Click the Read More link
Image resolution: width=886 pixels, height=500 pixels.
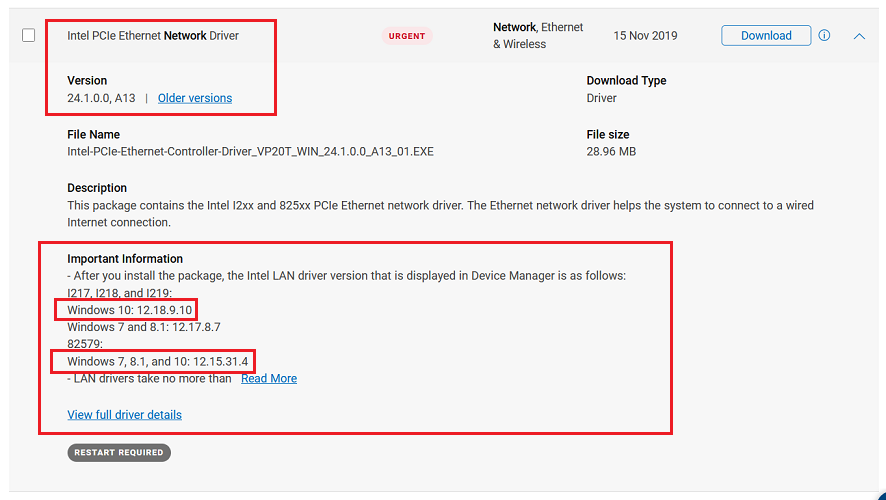[x=269, y=379]
